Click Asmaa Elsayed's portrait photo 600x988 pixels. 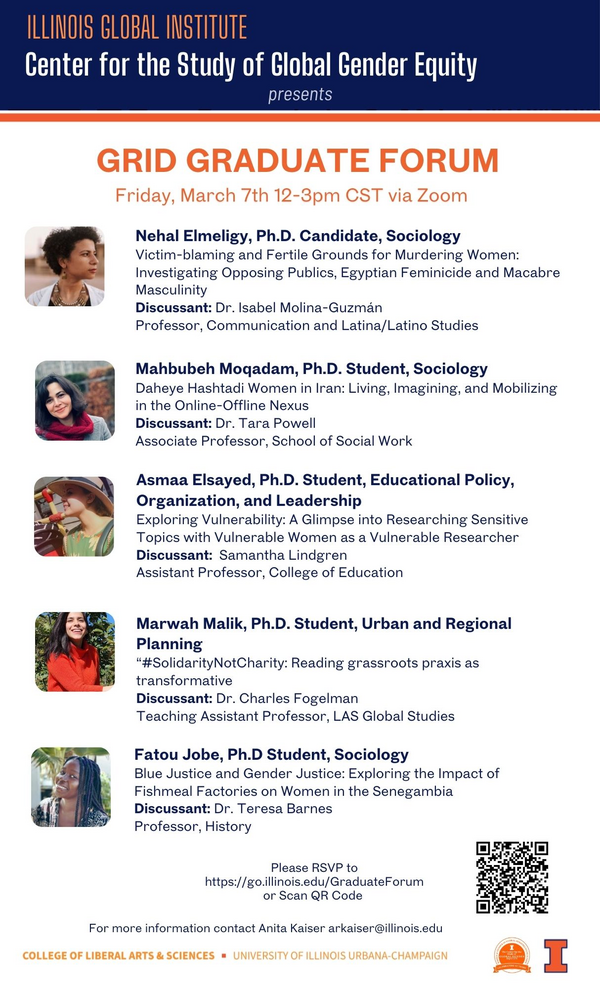74,516
